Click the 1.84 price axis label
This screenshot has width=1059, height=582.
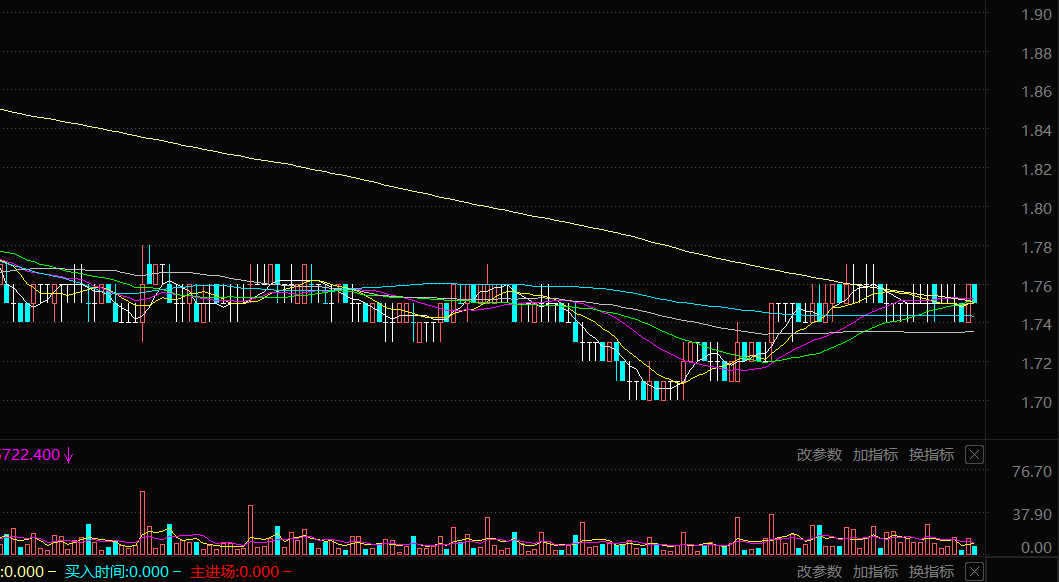click(x=1036, y=130)
